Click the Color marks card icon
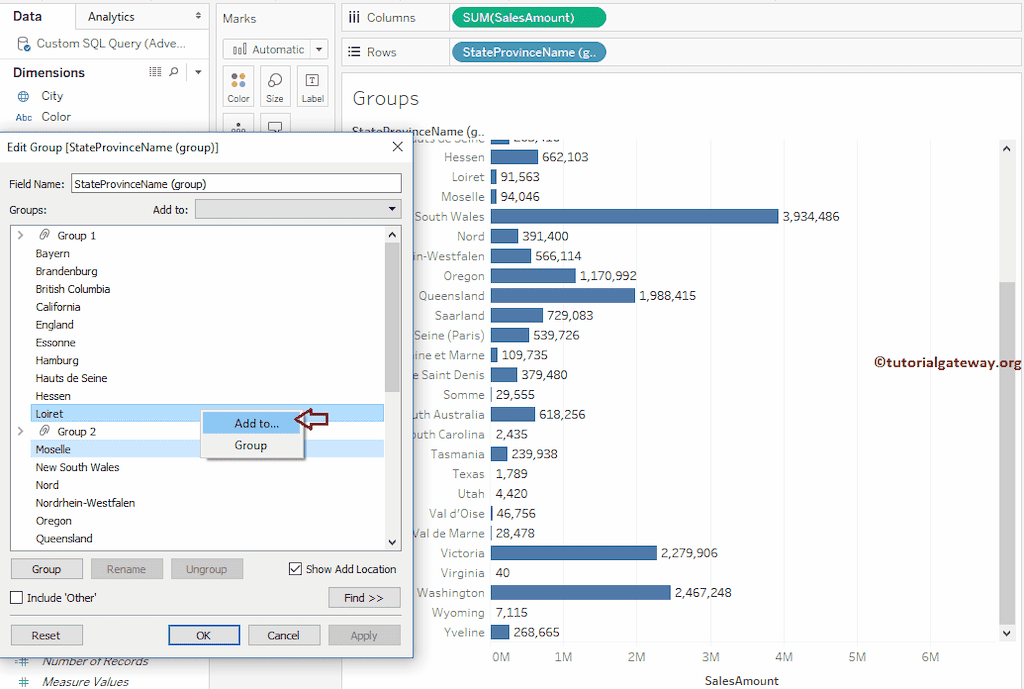The image size is (1024, 689). [x=238, y=81]
